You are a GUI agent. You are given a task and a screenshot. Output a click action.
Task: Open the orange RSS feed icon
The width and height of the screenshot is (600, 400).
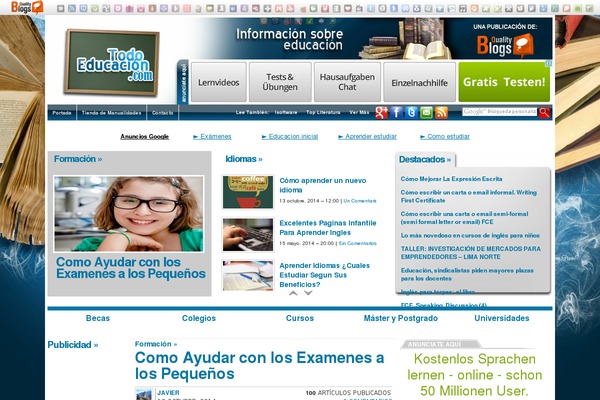tap(441, 113)
